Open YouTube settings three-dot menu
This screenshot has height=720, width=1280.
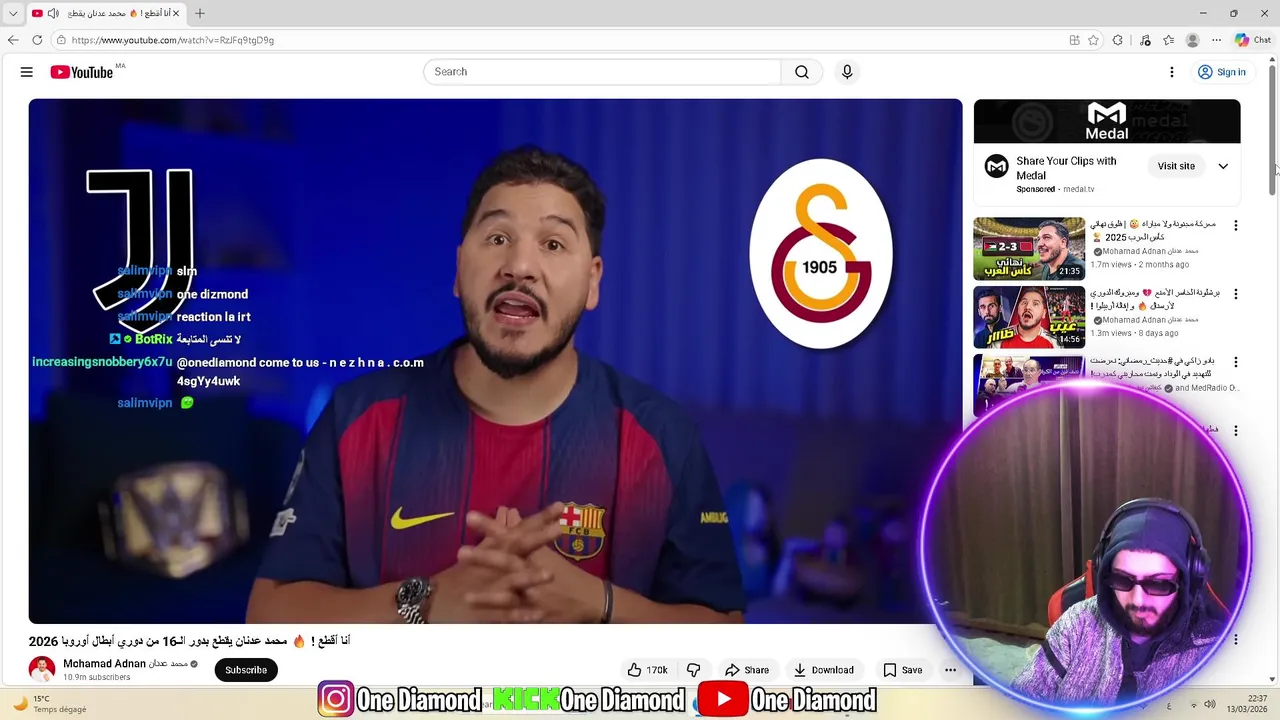(x=1172, y=72)
